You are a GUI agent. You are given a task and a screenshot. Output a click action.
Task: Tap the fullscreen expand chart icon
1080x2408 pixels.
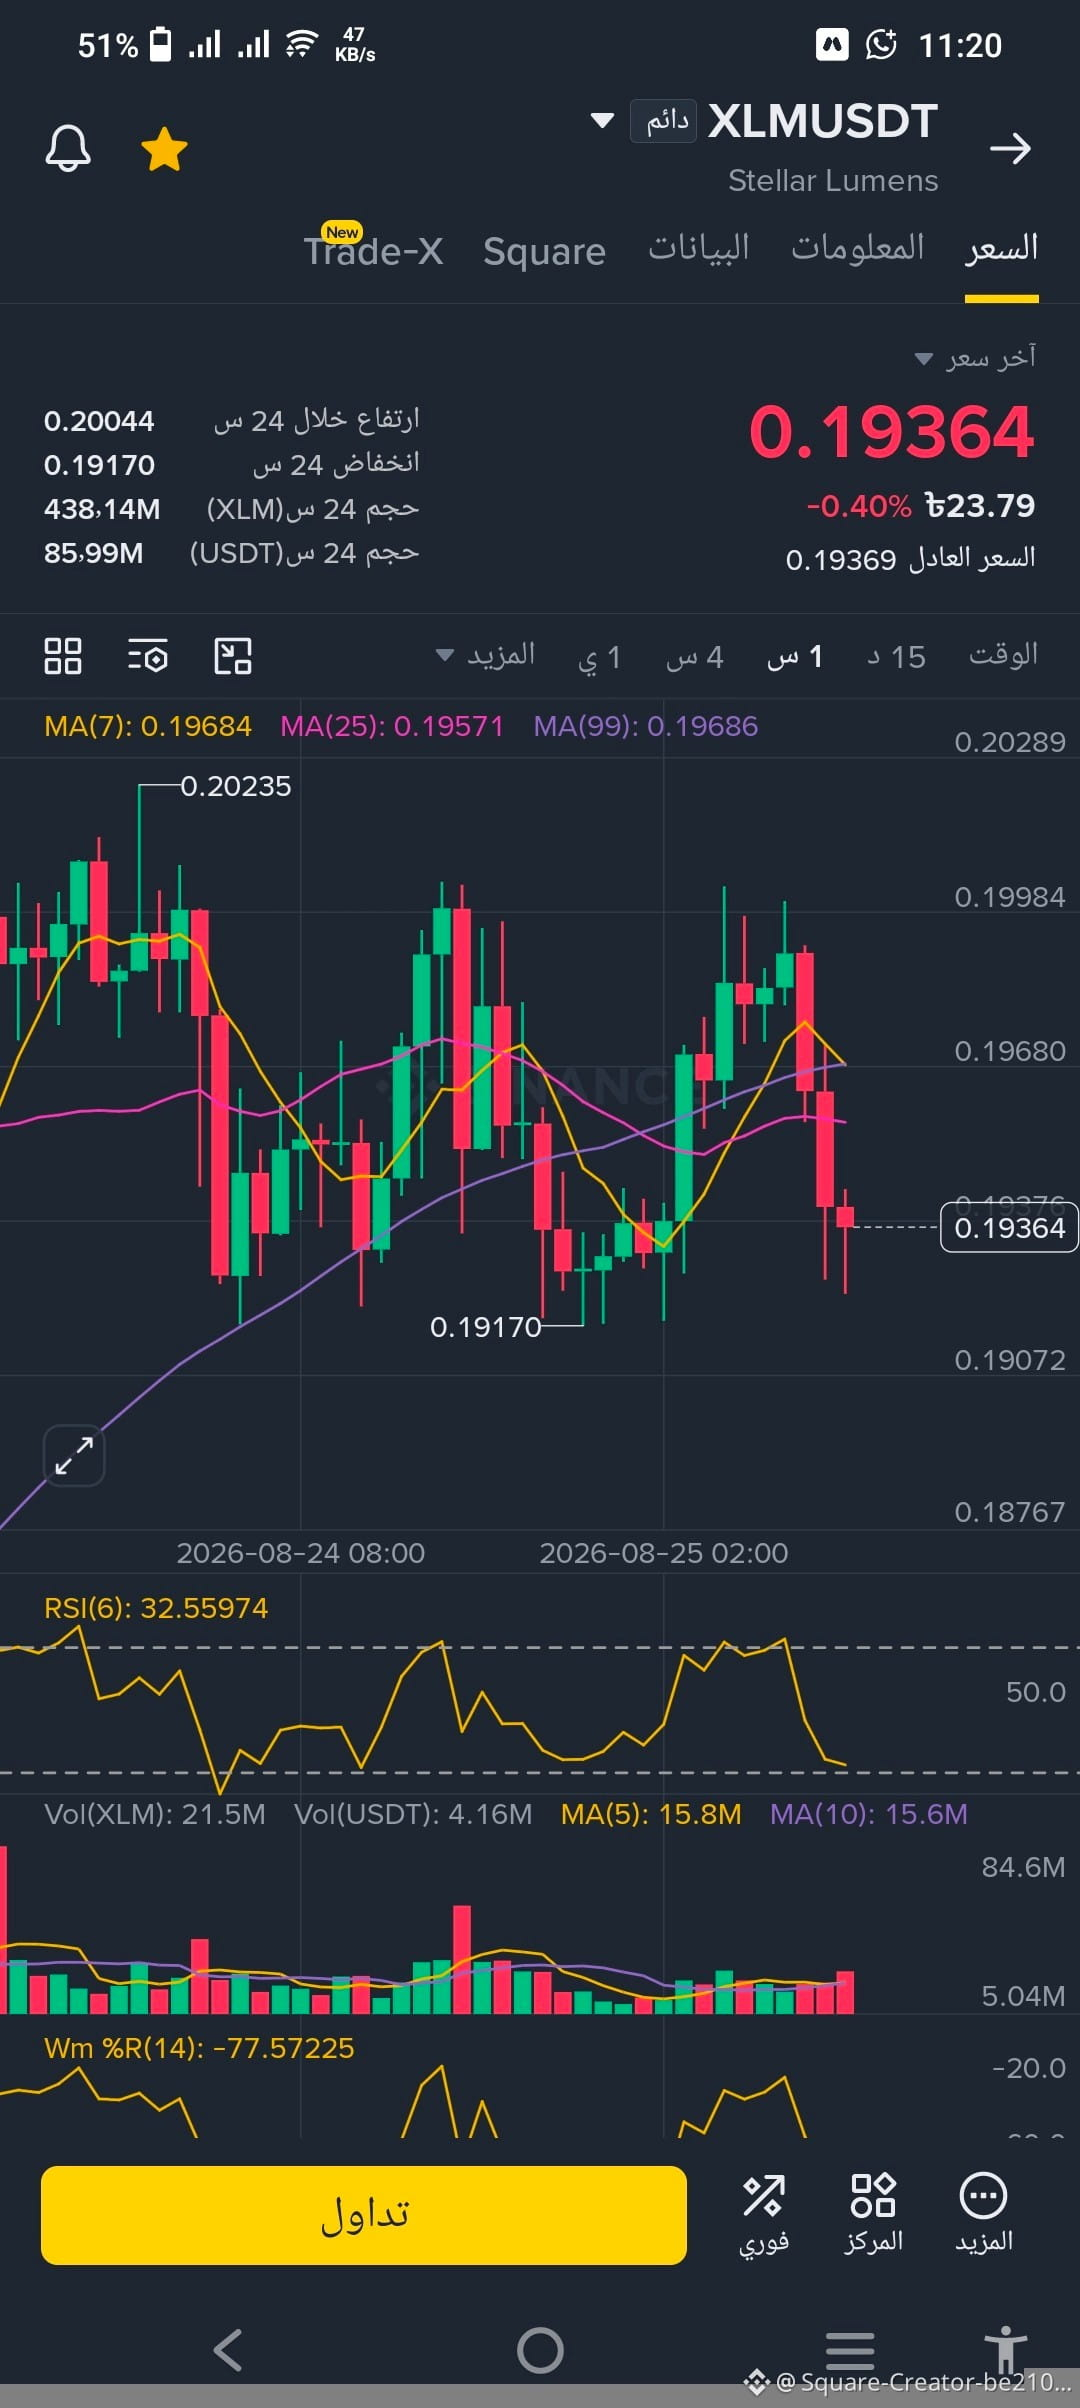(74, 1455)
